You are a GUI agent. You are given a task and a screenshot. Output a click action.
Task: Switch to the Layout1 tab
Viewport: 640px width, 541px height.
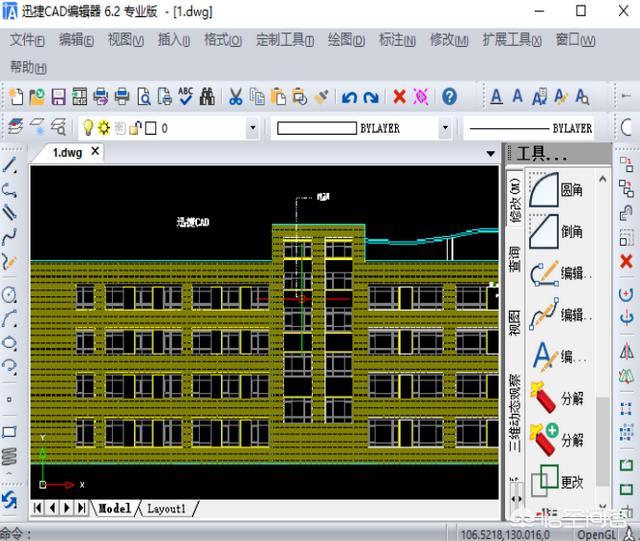(x=166, y=508)
